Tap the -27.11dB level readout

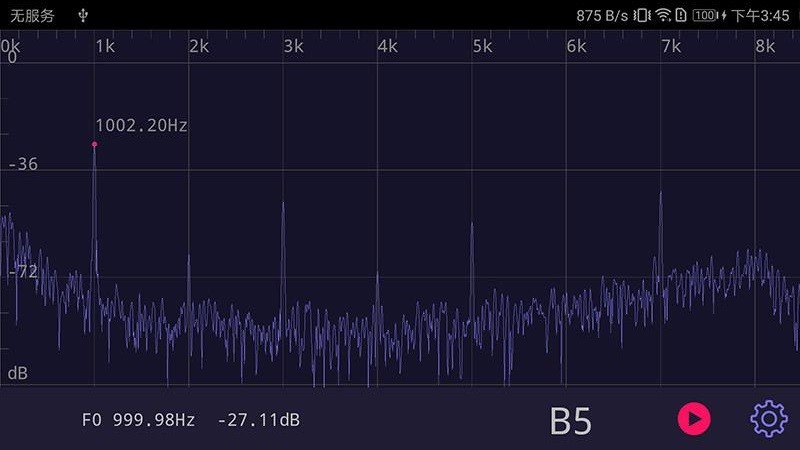click(x=258, y=420)
